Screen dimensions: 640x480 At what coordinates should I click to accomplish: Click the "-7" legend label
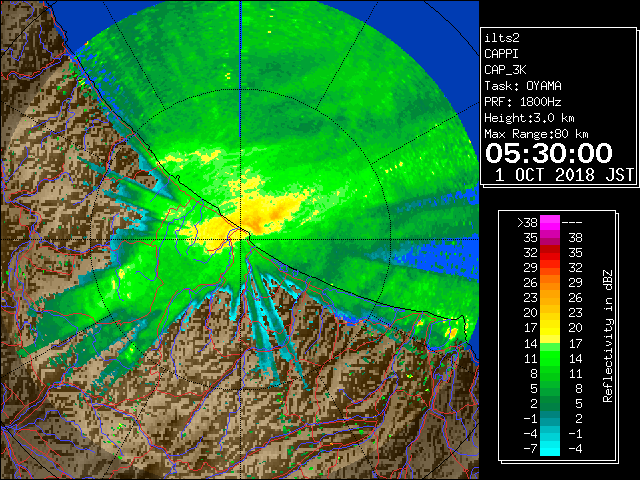(530, 449)
